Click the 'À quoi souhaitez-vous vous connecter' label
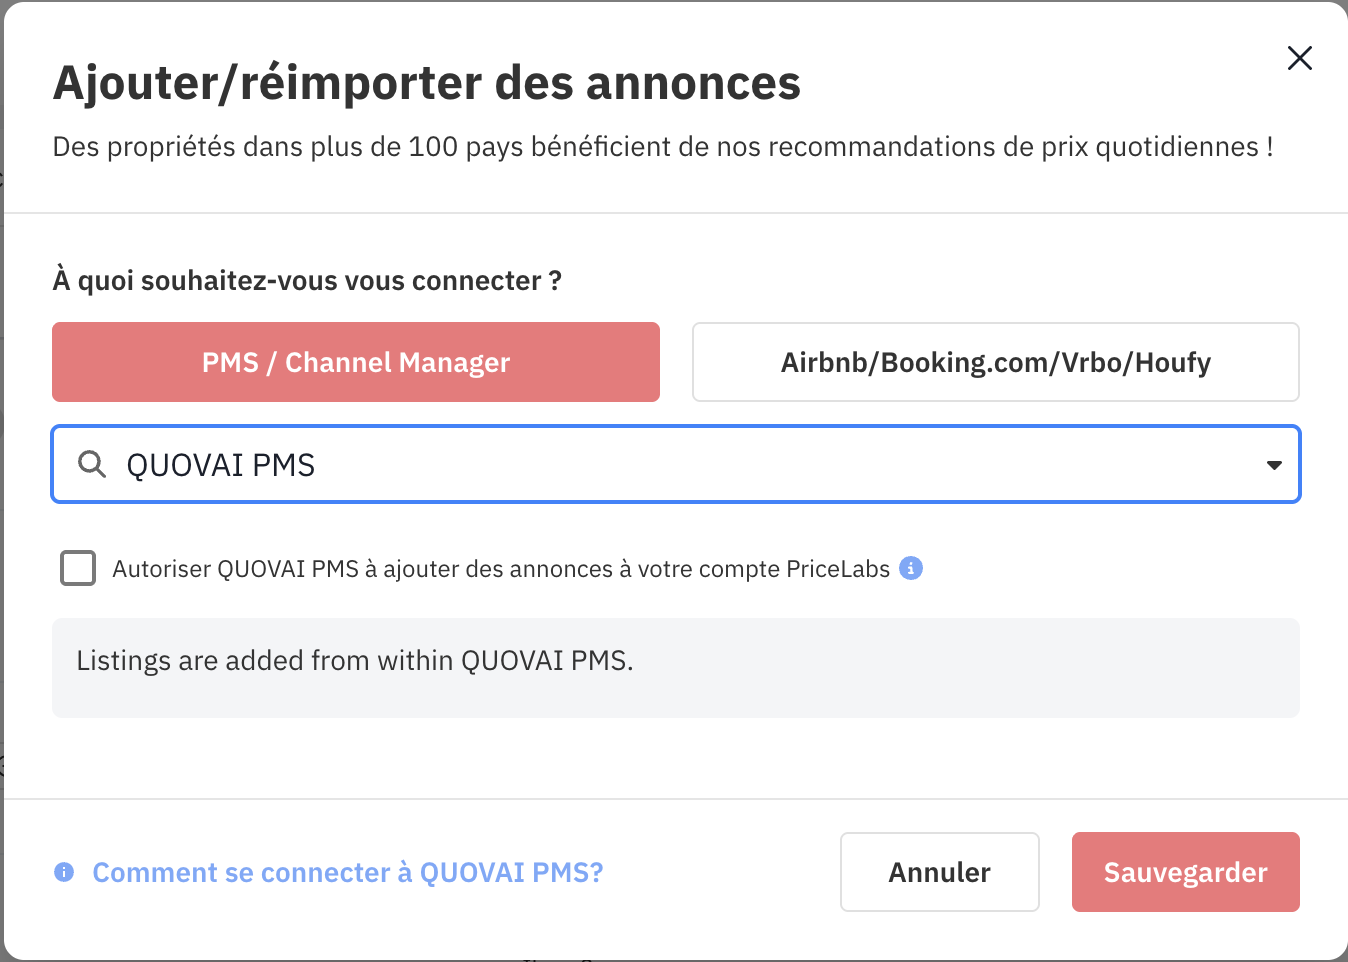 point(307,281)
